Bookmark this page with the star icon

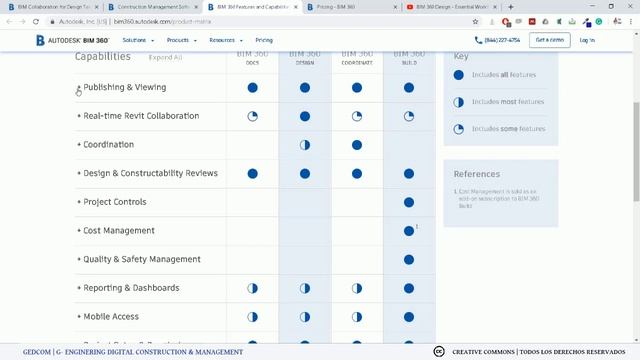(x=475, y=22)
